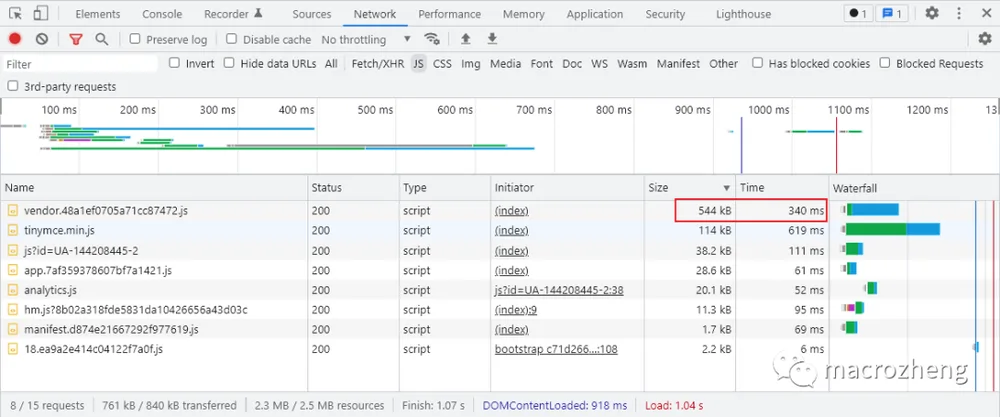This screenshot has height=417, width=1000.
Task: Click the Waterfall column header
Action: pyautogui.click(x=914, y=187)
